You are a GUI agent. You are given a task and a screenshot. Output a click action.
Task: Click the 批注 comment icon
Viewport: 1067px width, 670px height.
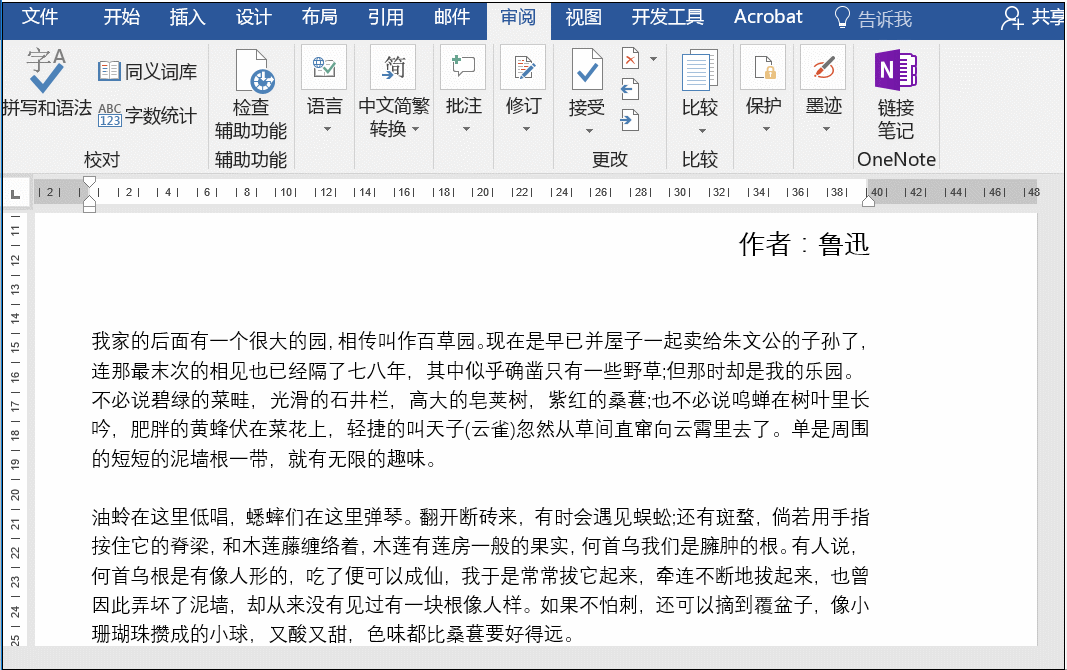coord(463,67)
